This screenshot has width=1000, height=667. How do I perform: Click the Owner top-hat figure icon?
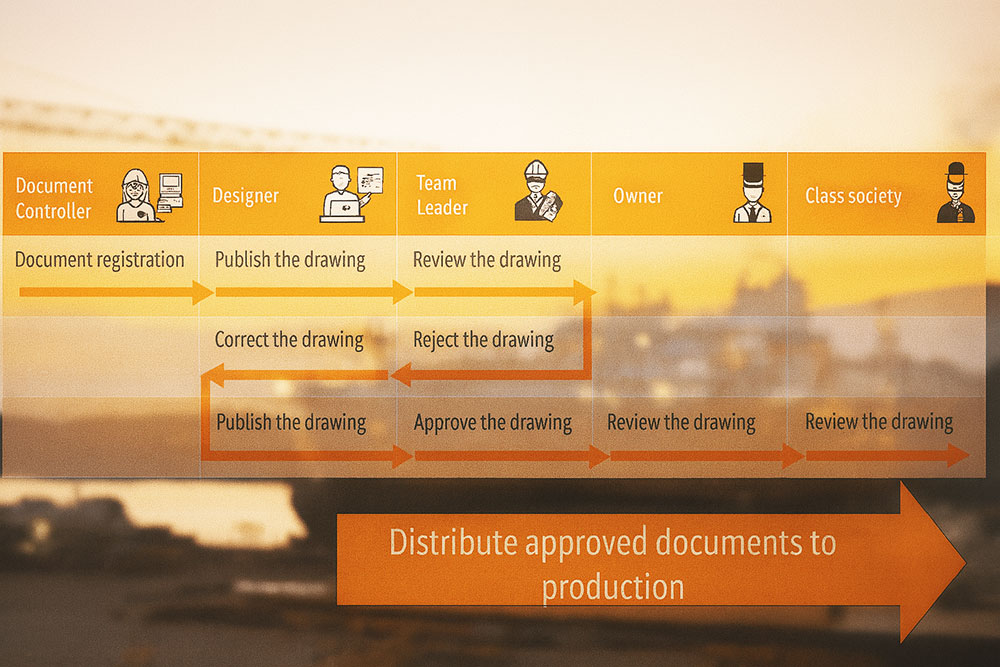pos(753,193)
